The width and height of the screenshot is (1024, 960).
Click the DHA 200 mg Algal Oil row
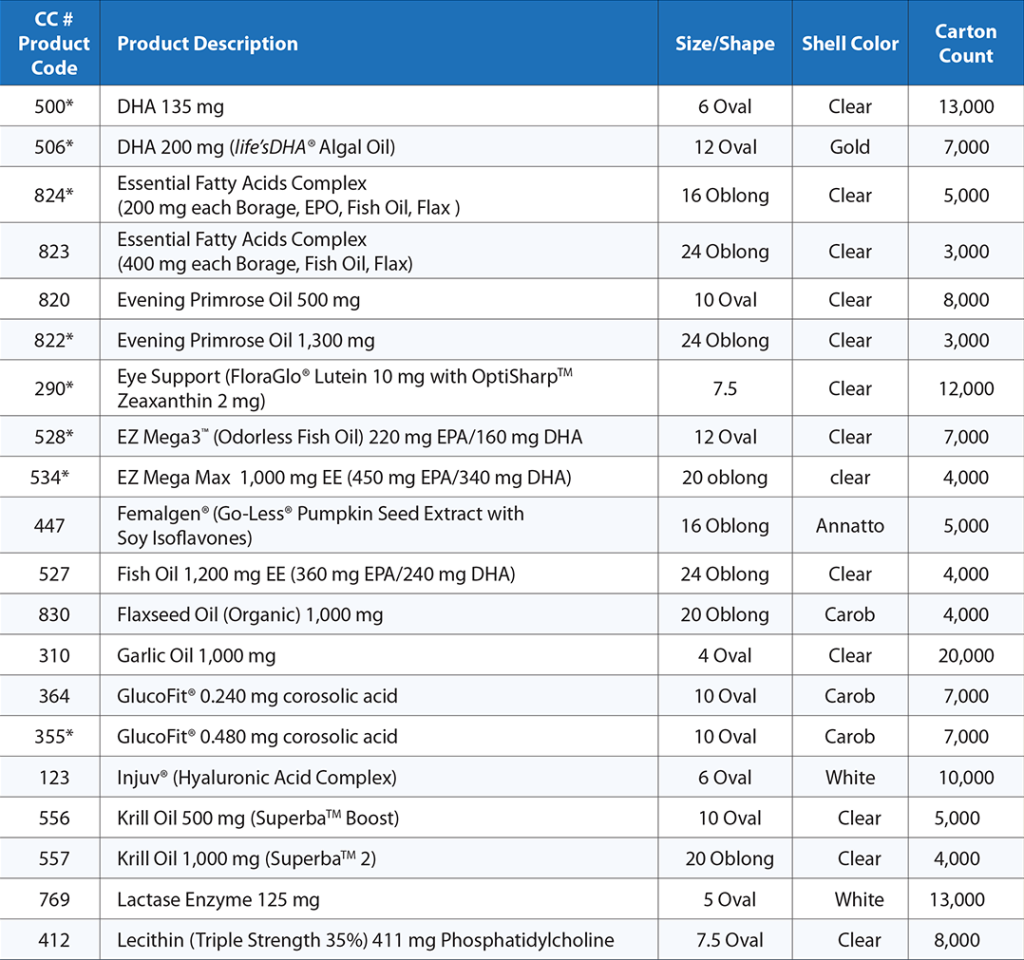(x=256, y=147)
